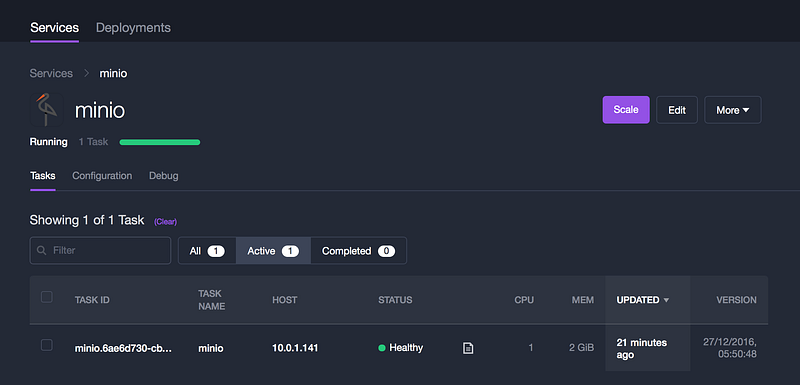Viewport: 800px width, 385px height.
Task: Sort by CPU column header
Action: coord(524,300)
